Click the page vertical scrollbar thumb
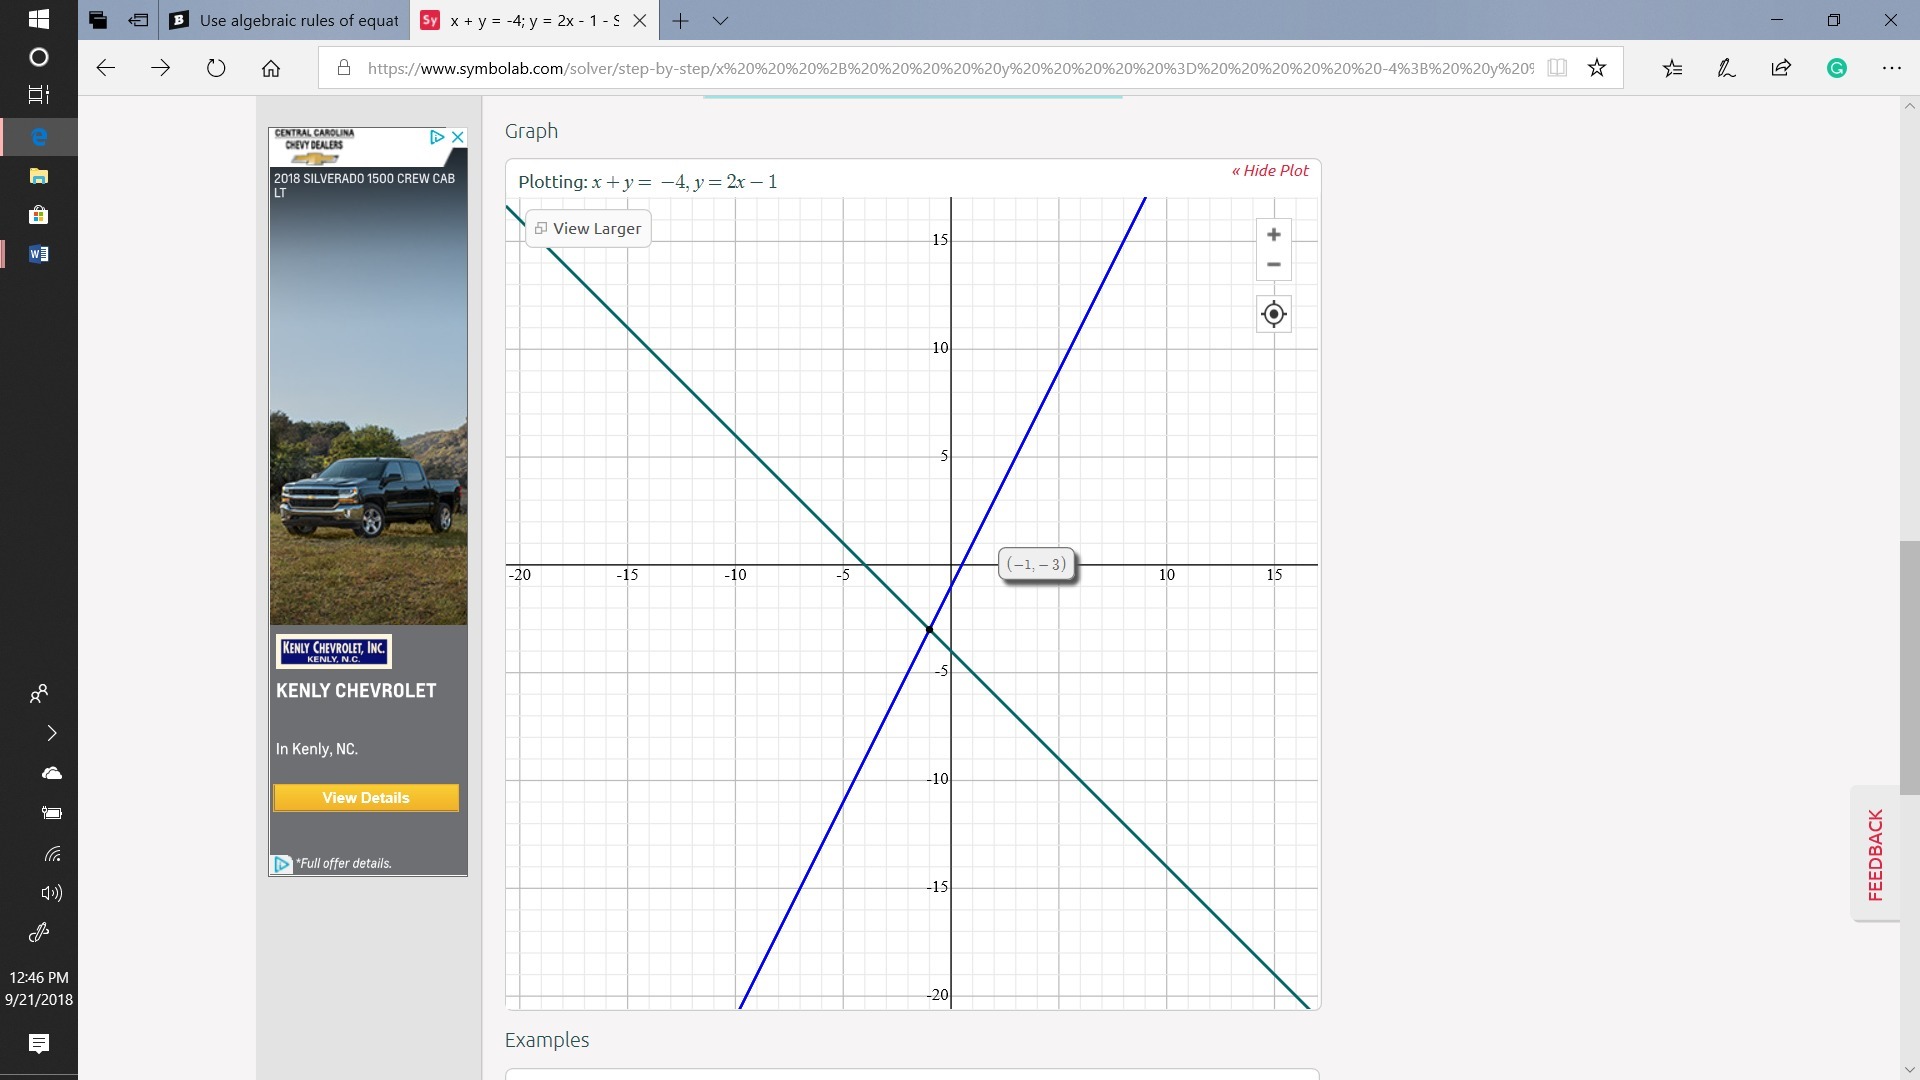 click(x=1909, y=667)
